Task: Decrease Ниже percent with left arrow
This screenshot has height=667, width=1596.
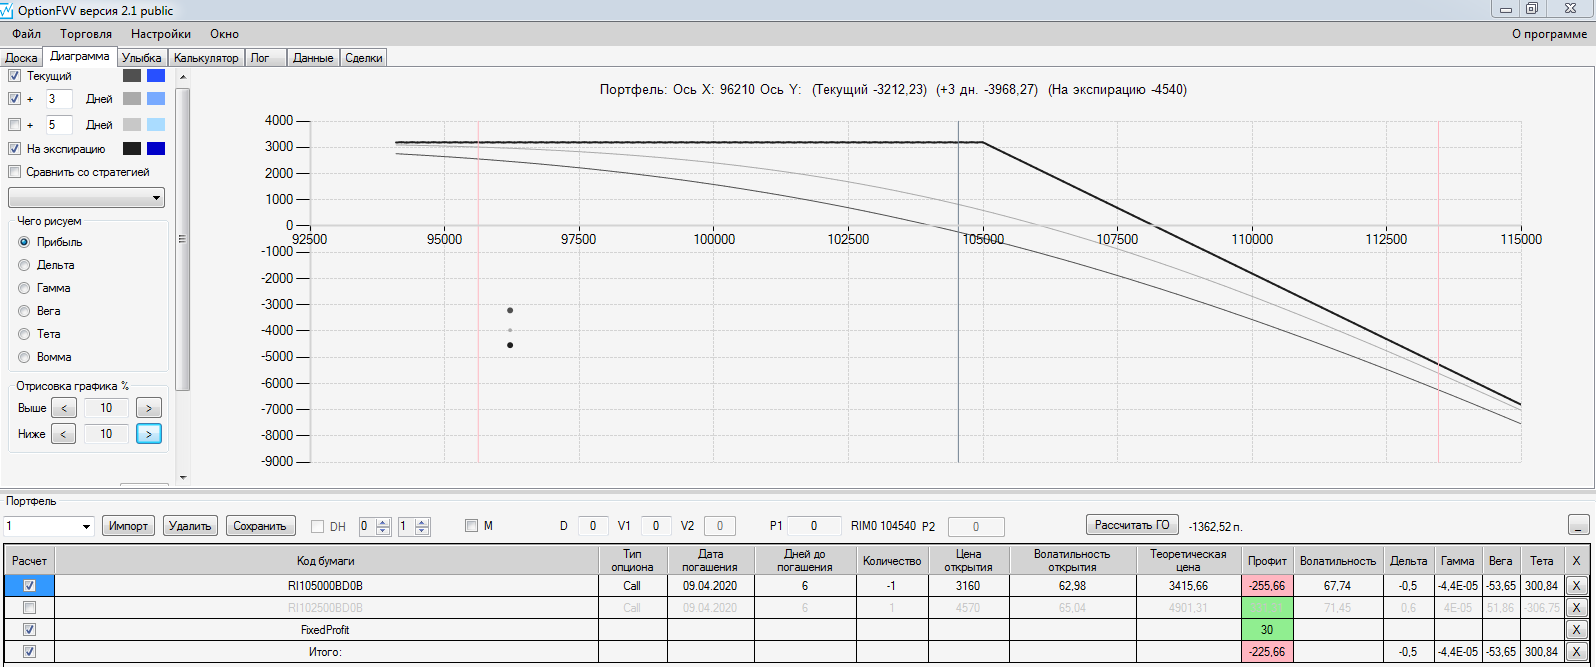Action: pyautogui.click(x=63, y=434)
